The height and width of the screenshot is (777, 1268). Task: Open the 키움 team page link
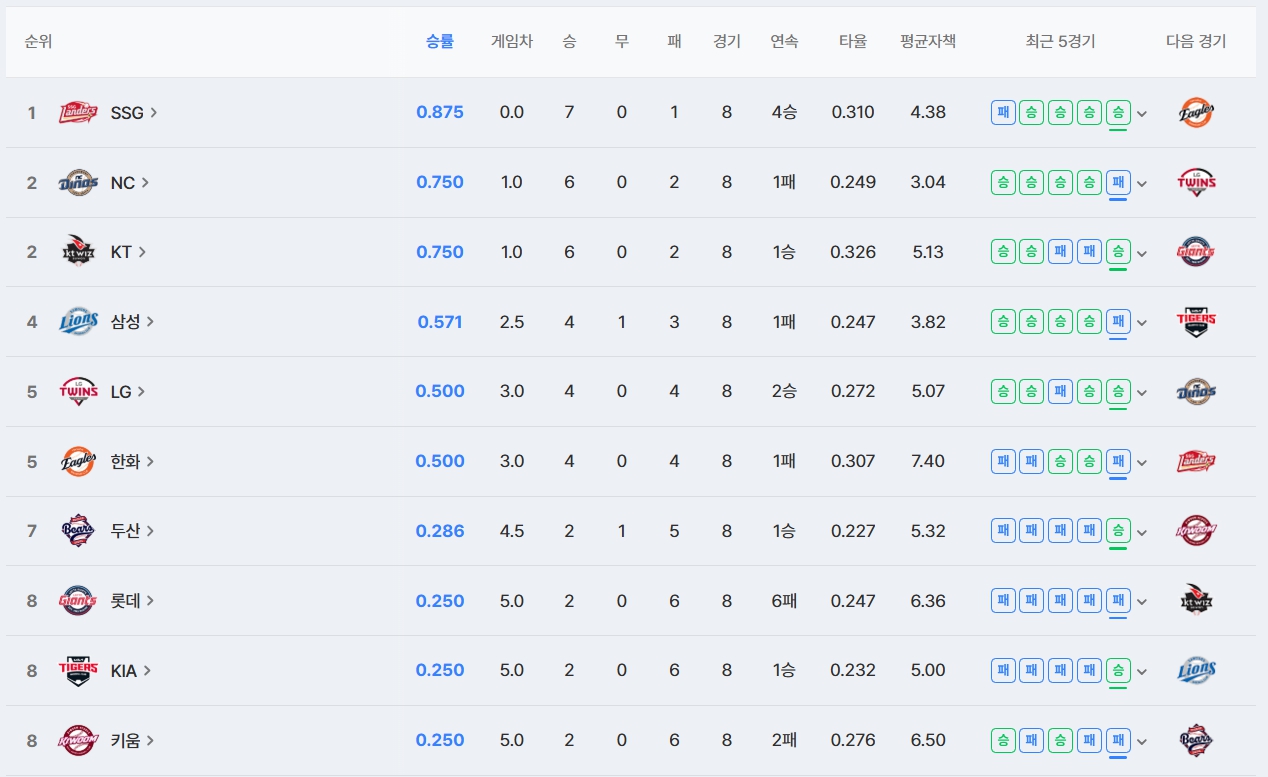[x=133, y=741]
